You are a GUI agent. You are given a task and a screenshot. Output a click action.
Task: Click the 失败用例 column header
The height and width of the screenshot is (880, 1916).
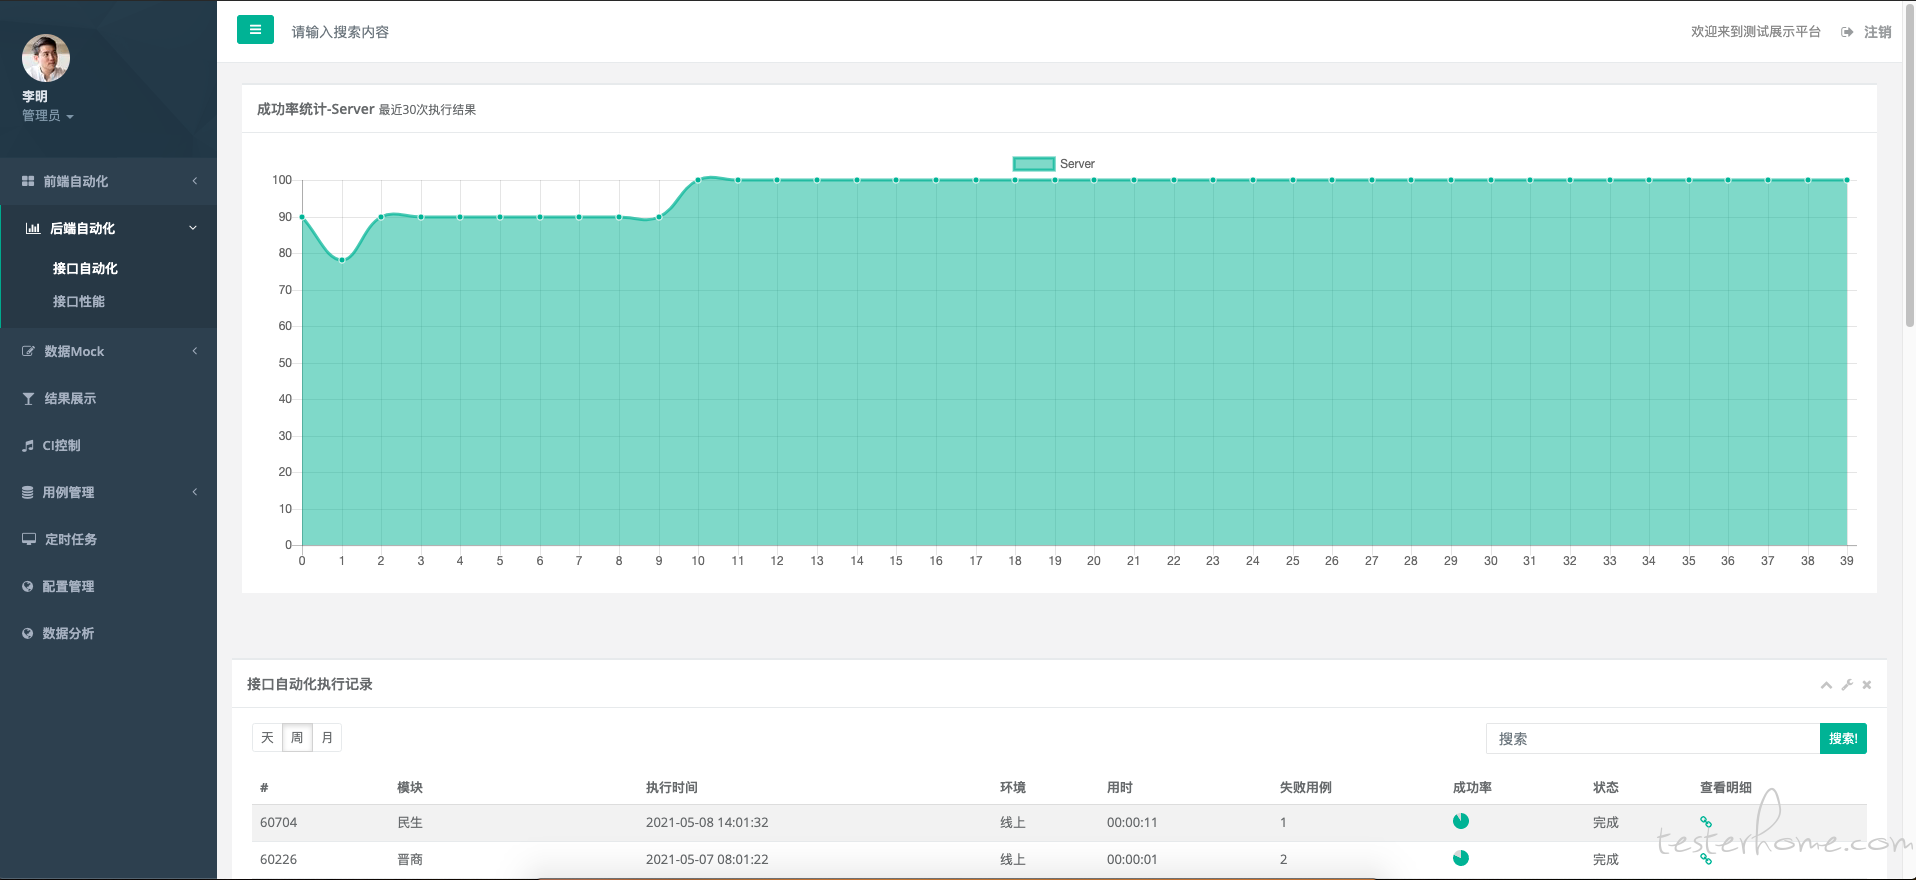click(1306, 788)
